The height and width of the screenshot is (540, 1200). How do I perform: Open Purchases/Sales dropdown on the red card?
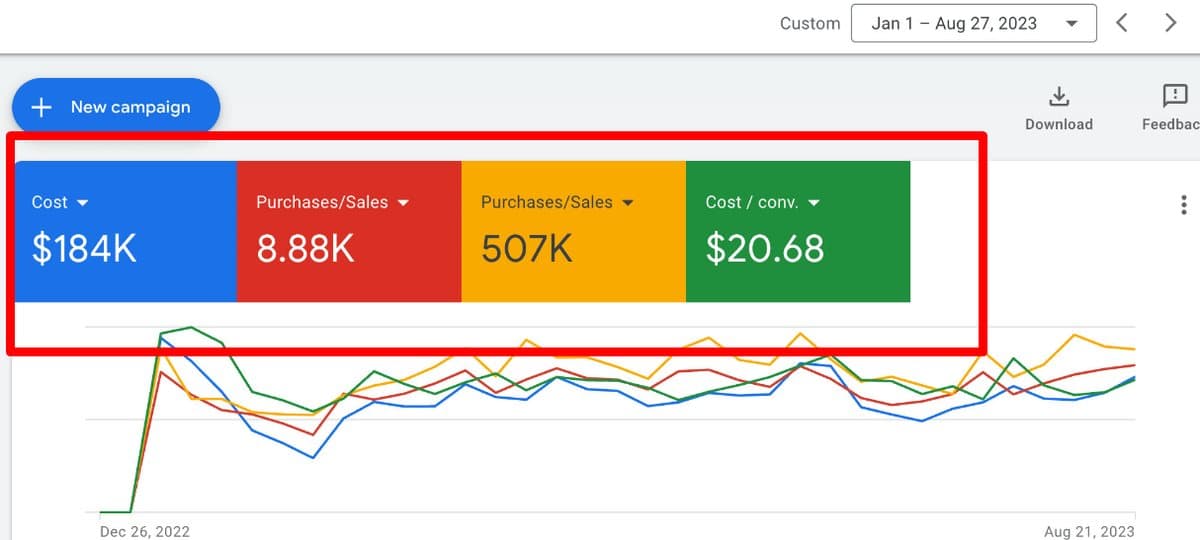click(333, 202)
